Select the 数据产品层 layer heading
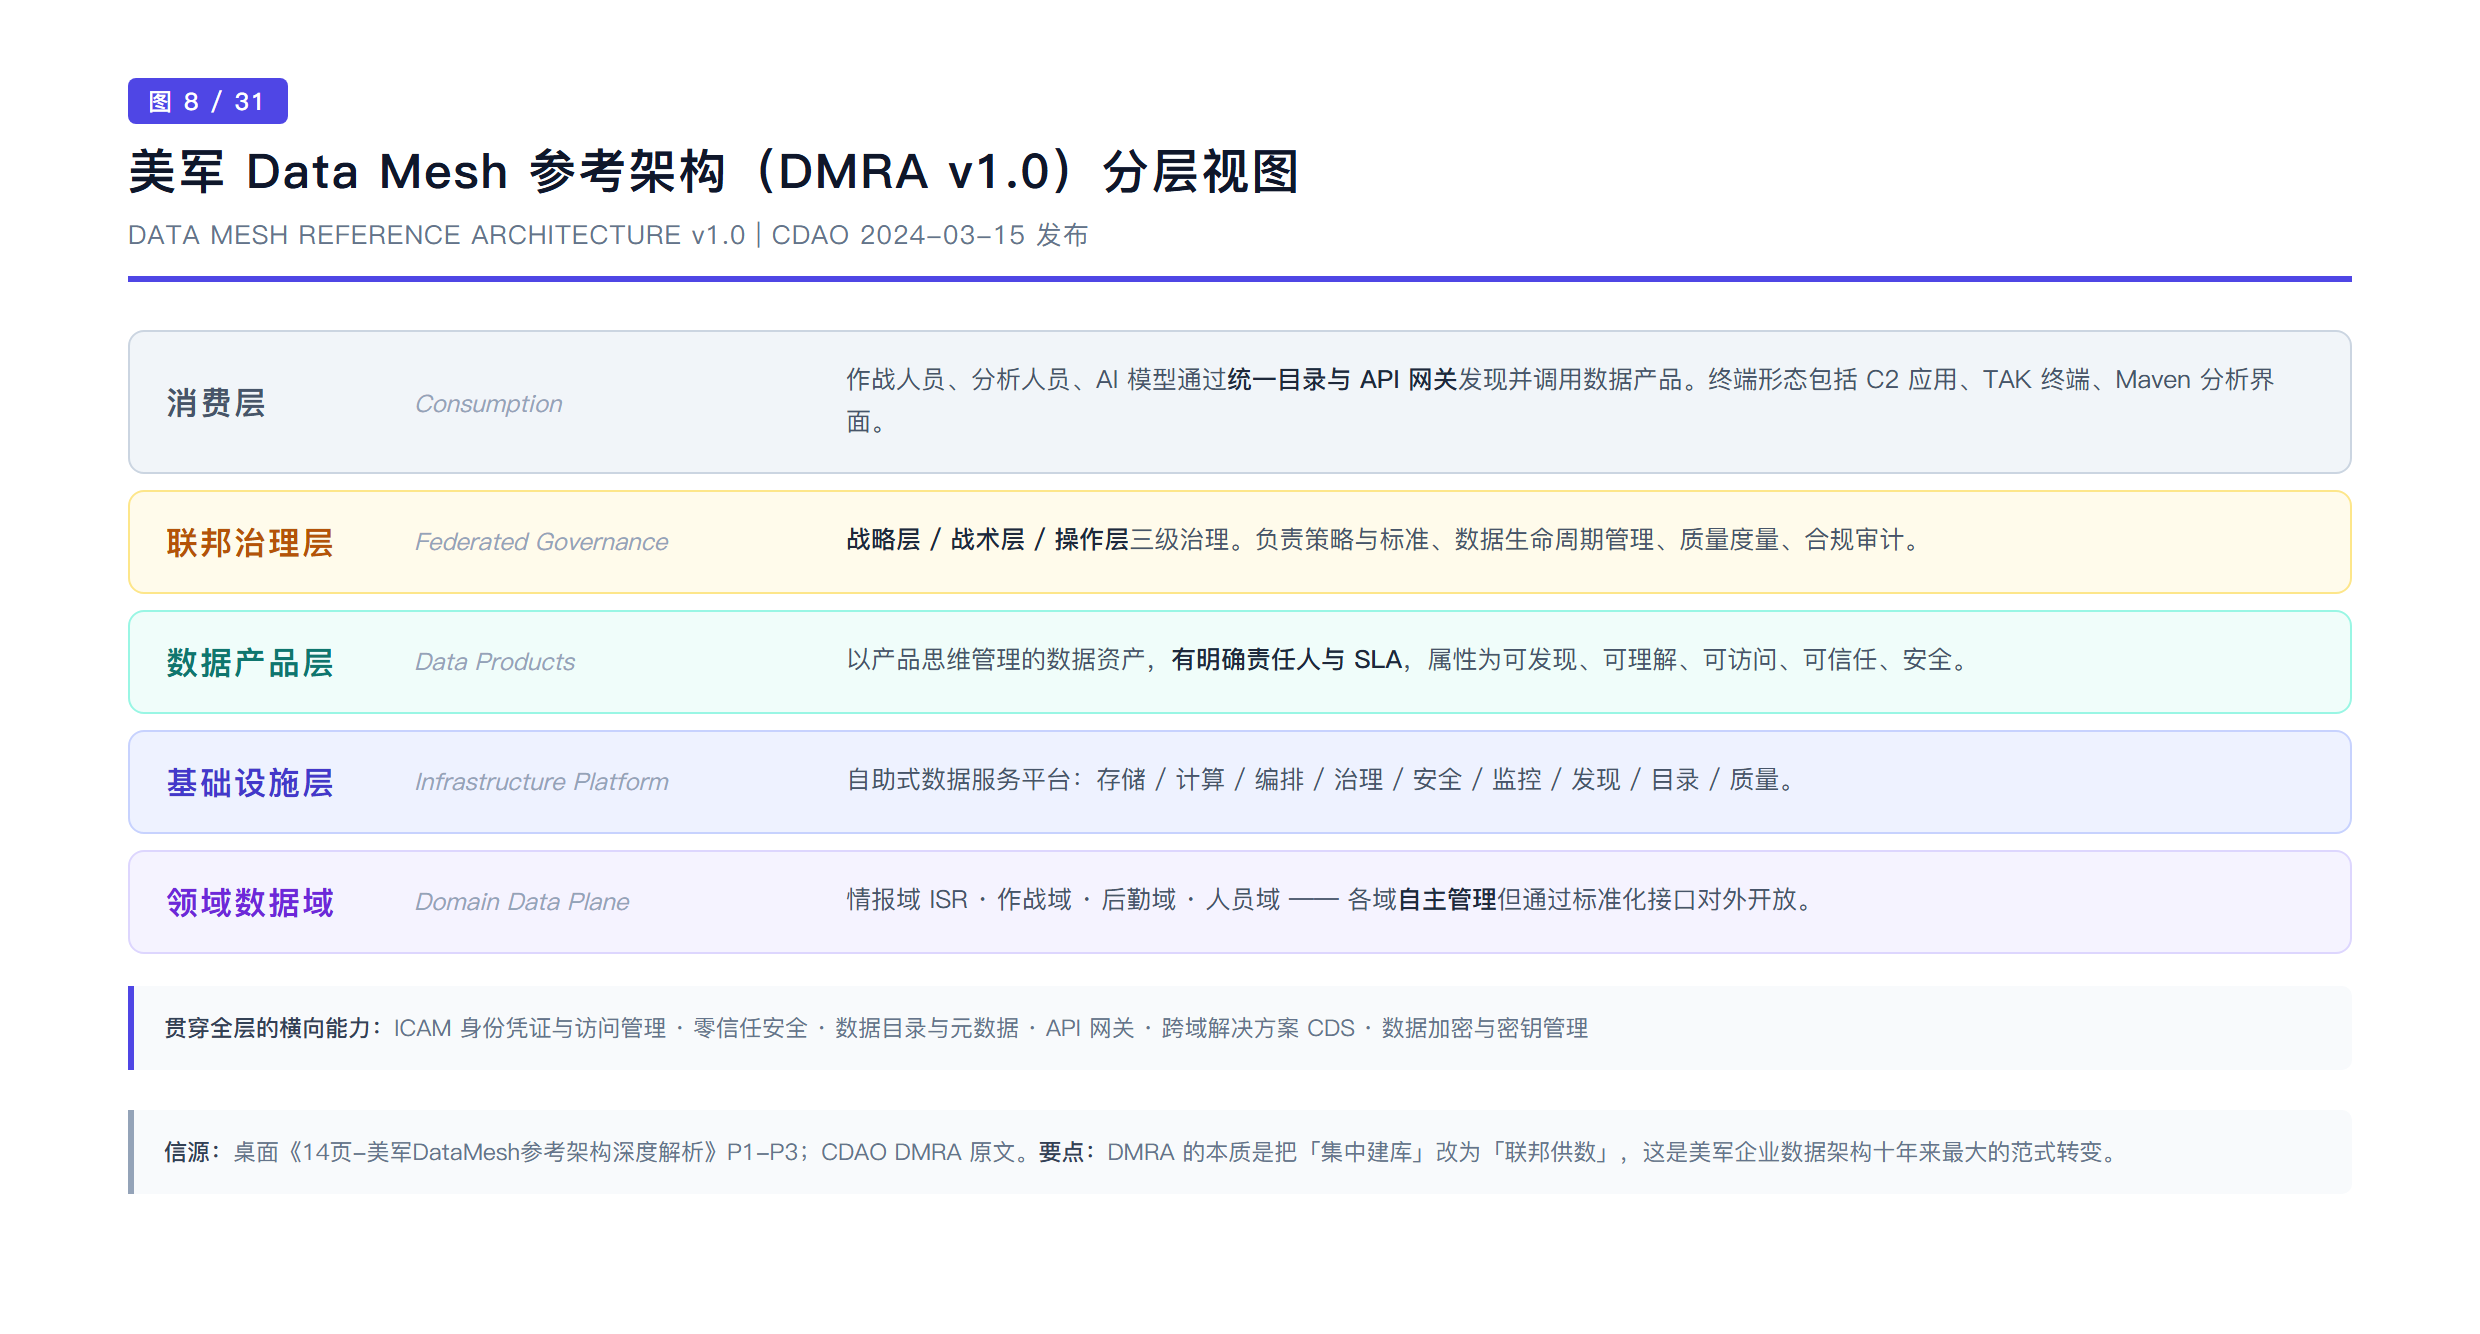This screenshot has height=1334, width=2480. tap(250, 663)
